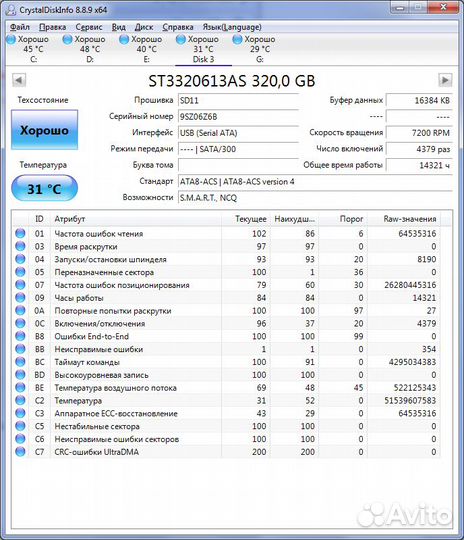Click status icon of Частота ошибок позиционирования

click(x=20, y=285)
